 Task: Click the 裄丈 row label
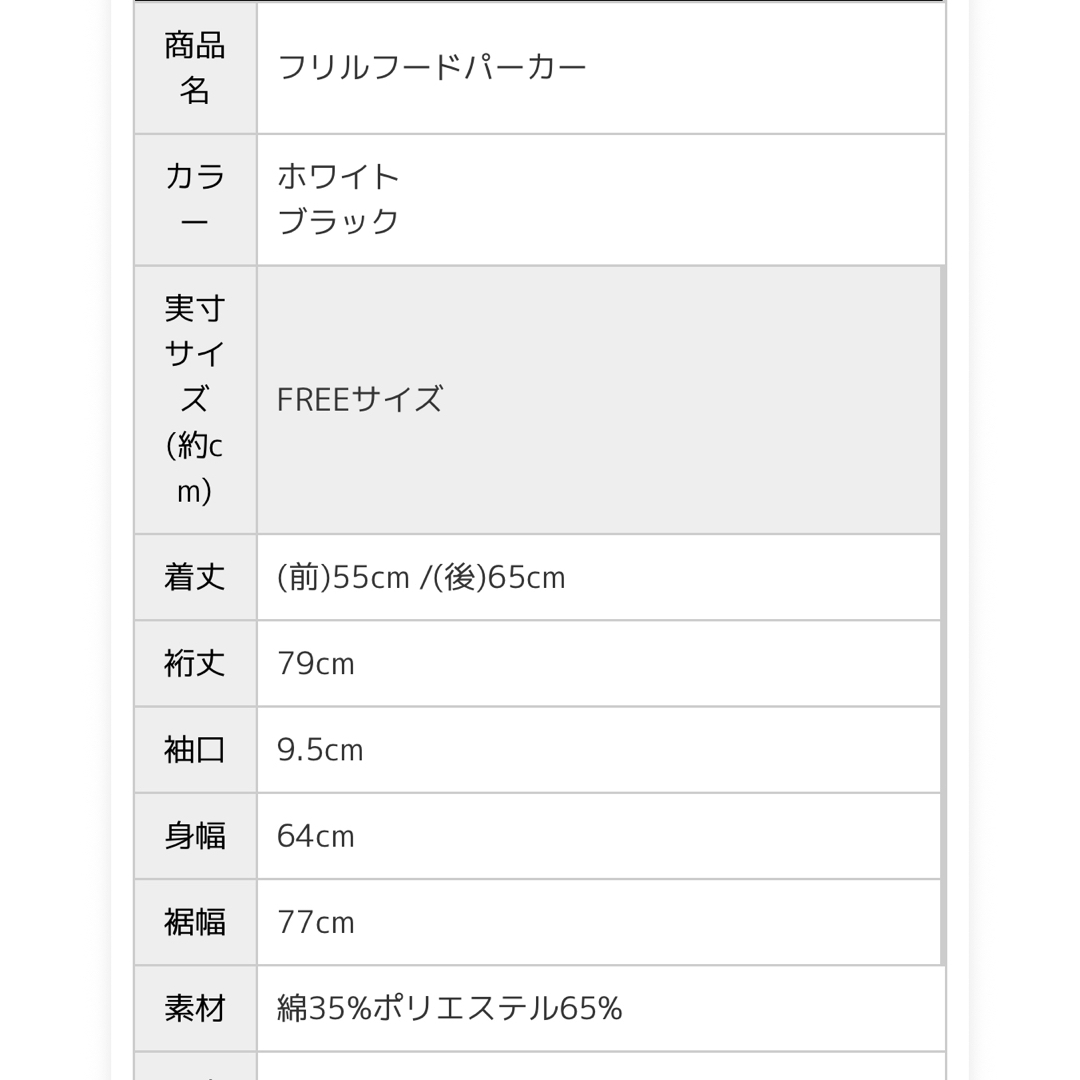point(195,663)
